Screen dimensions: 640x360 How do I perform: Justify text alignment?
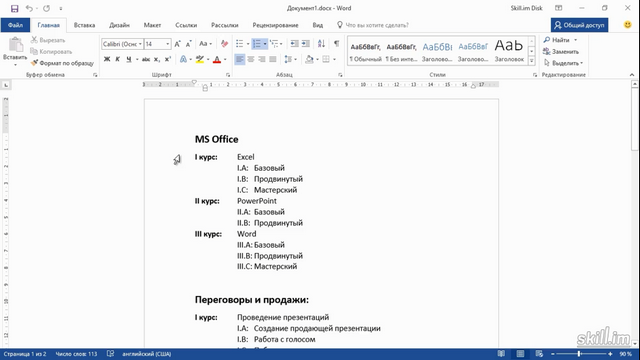(x=273, y=60)
